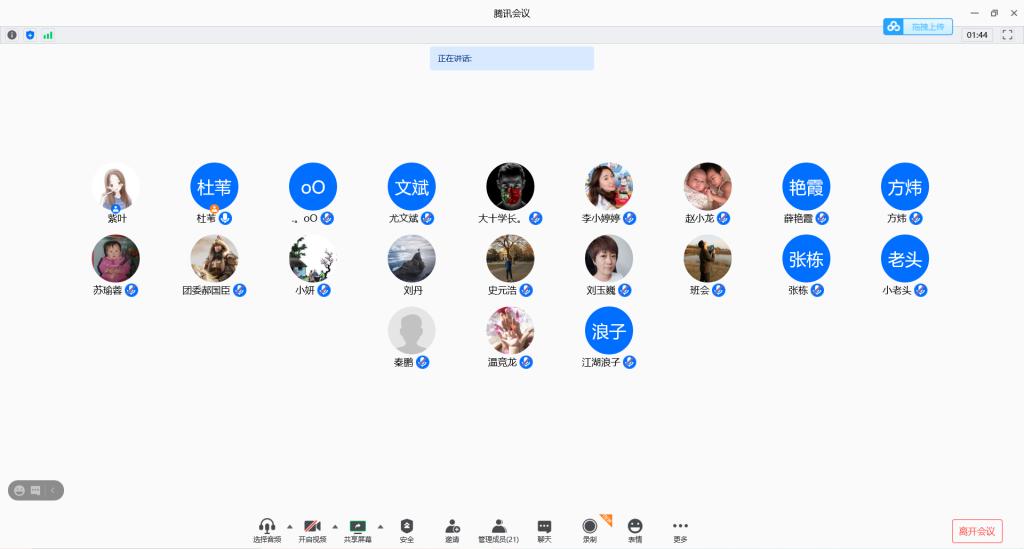Click 共享屏幕 to share screen
The image size is (1024, 549).
pyautogui.click(x=357, y=527)
